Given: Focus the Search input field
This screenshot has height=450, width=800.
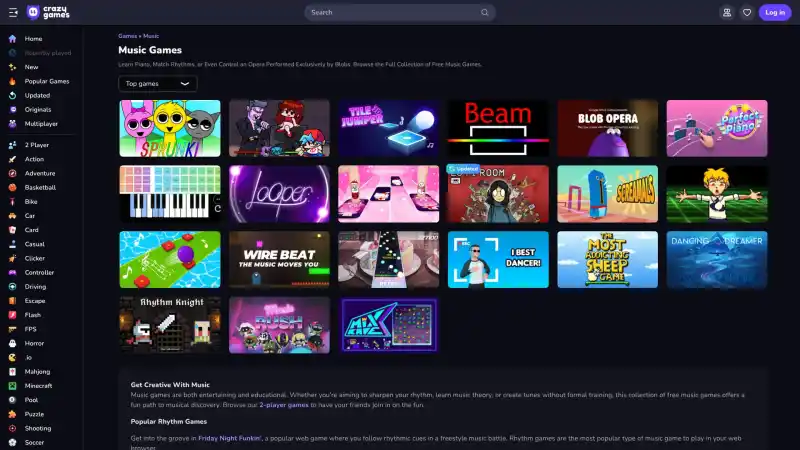Looking at the screenshot, I should [x=399, y=12].
